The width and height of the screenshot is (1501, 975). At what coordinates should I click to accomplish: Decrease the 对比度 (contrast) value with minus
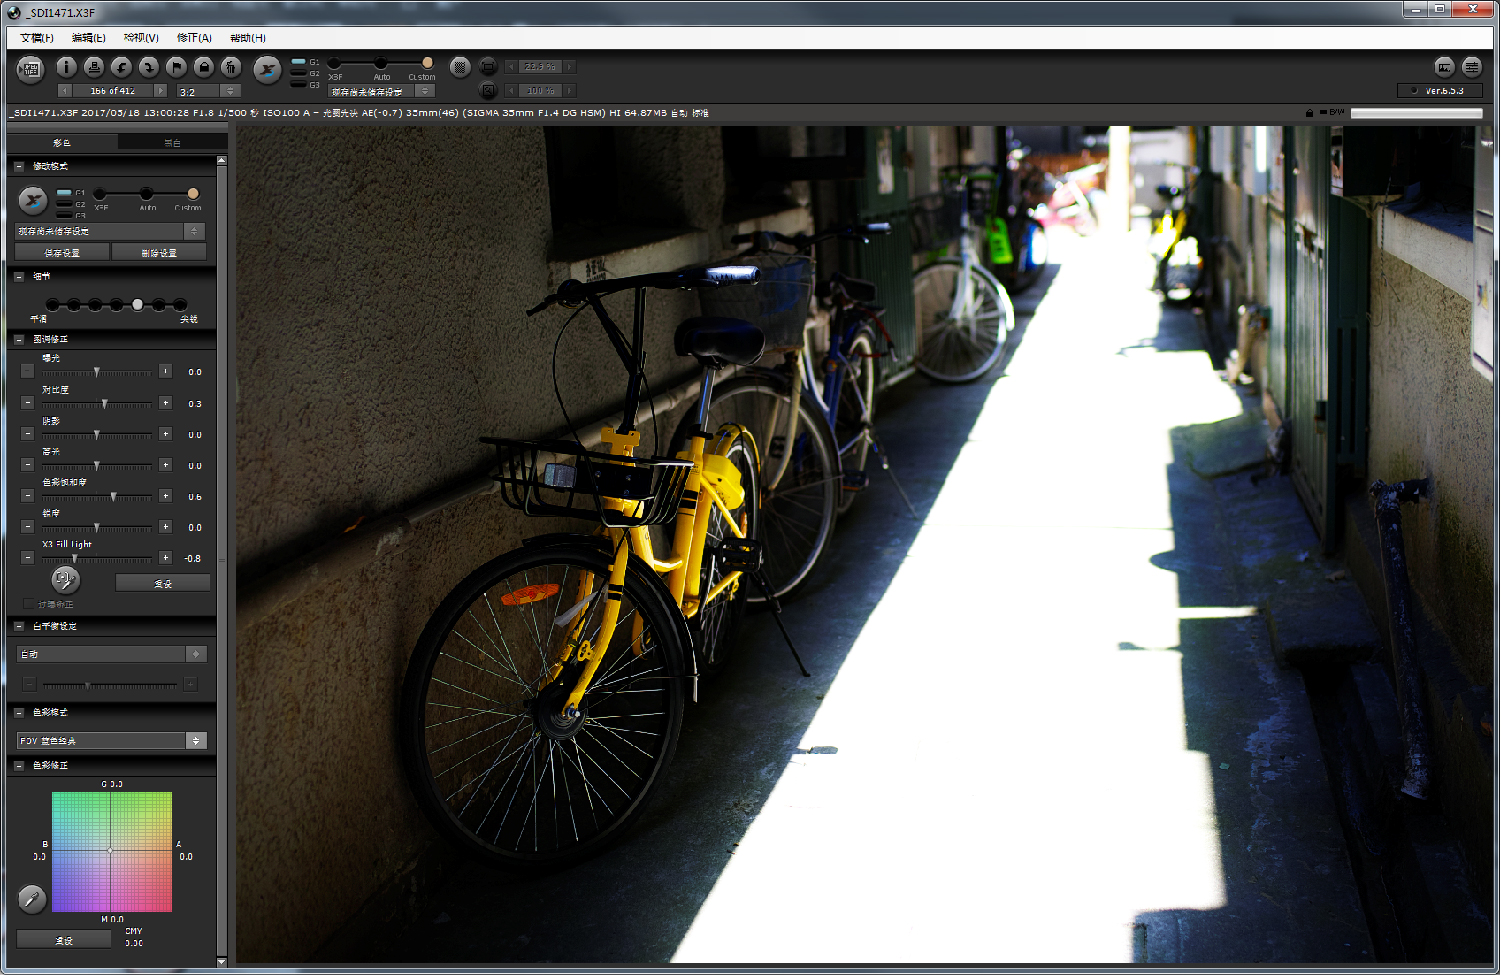point(27,403)
